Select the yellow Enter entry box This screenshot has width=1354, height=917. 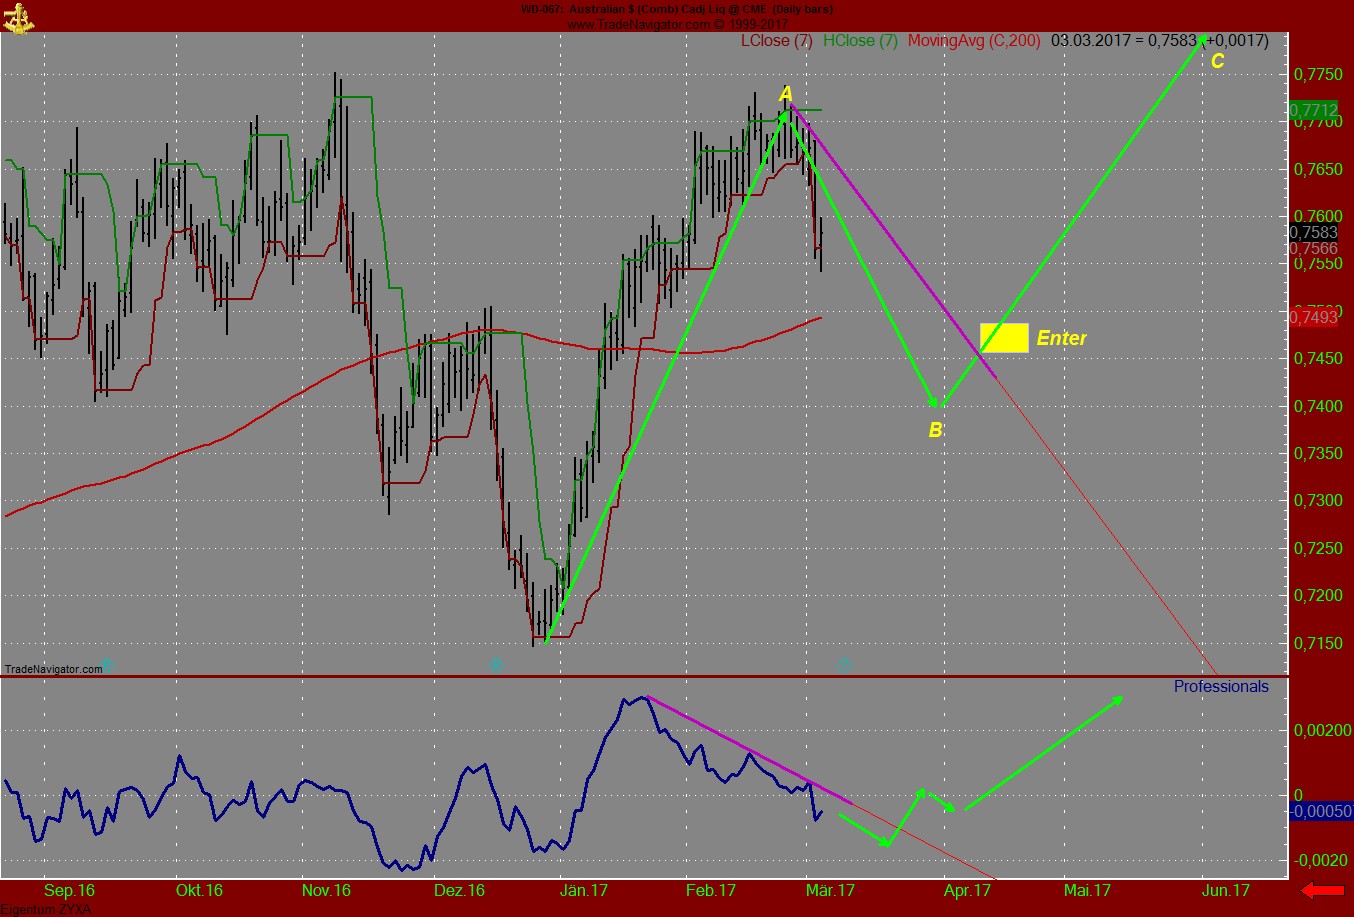(1004, 337)
